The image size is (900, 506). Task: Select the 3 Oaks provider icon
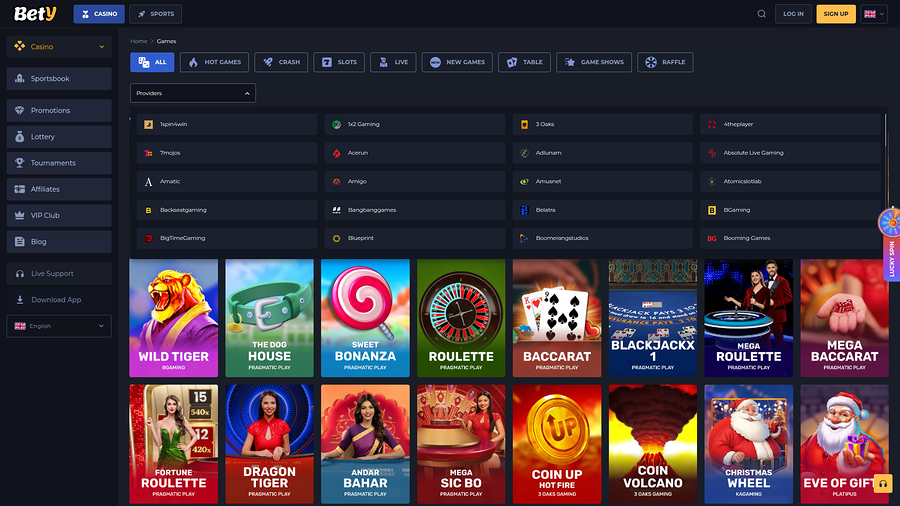pyautogui.click(x=524, y=124)
